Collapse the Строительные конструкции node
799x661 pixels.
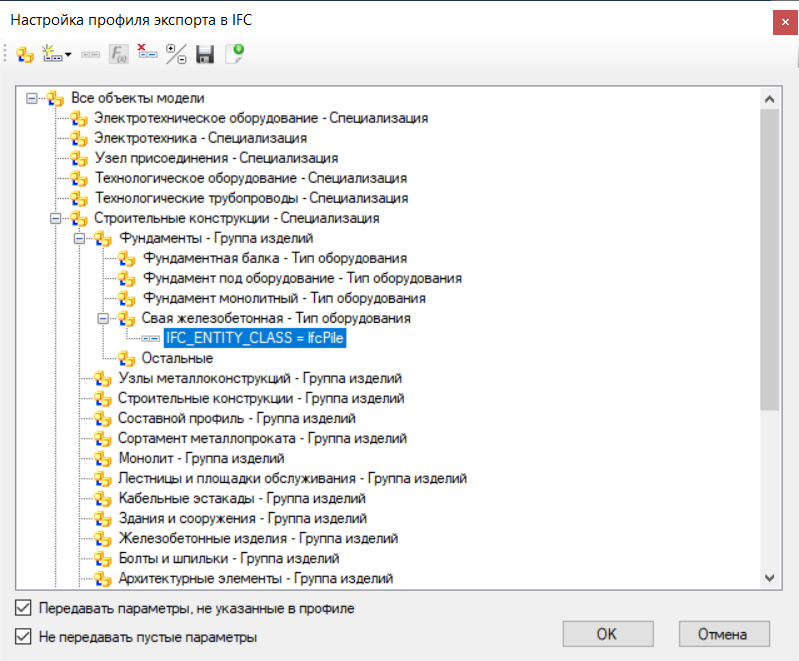[x=57, y=218]
